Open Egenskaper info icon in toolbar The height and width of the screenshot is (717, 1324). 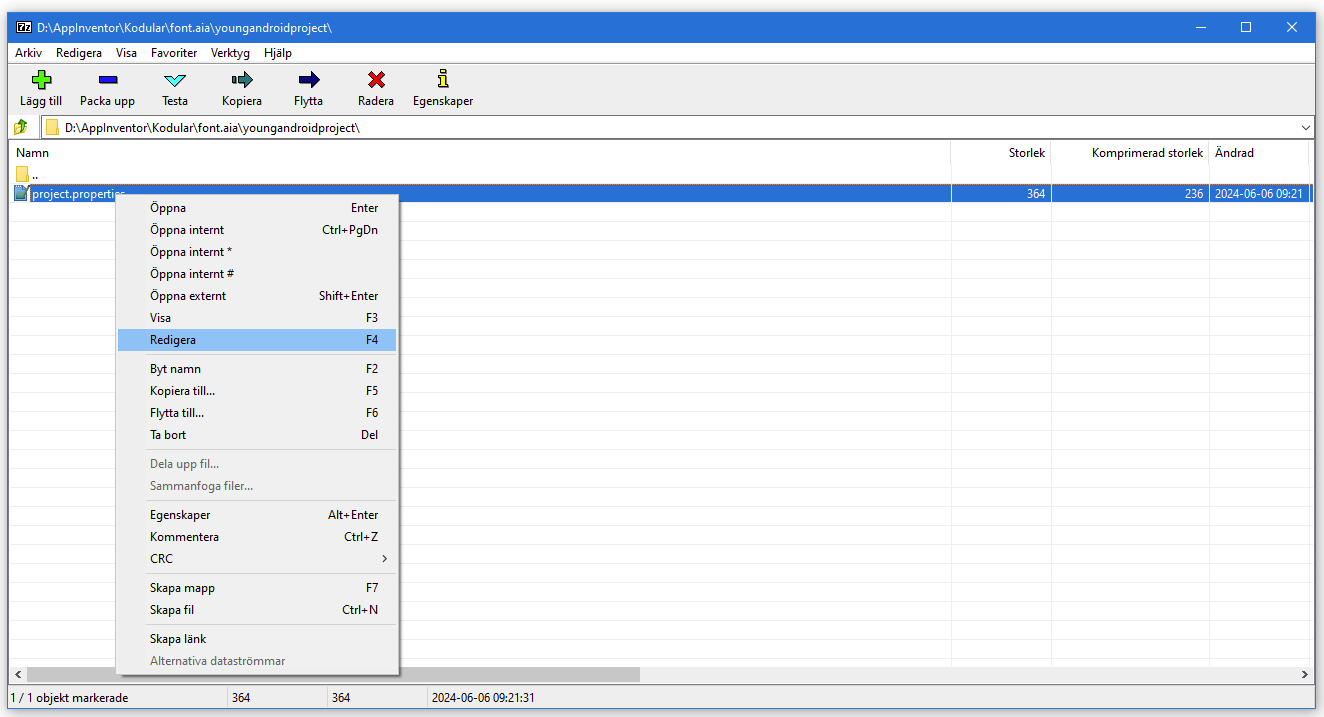(443, 80)
